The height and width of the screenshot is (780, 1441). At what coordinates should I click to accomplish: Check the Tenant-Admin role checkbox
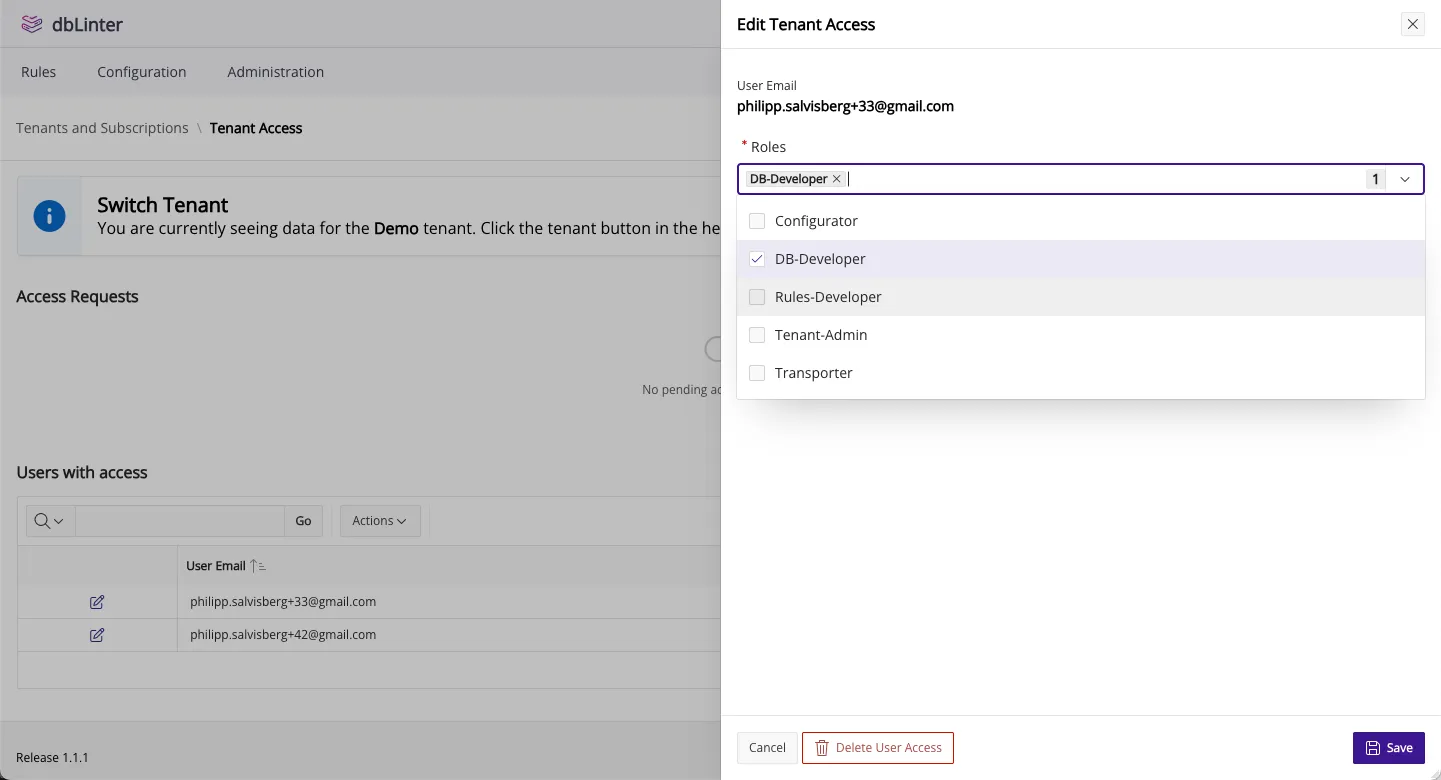(757, 334)
